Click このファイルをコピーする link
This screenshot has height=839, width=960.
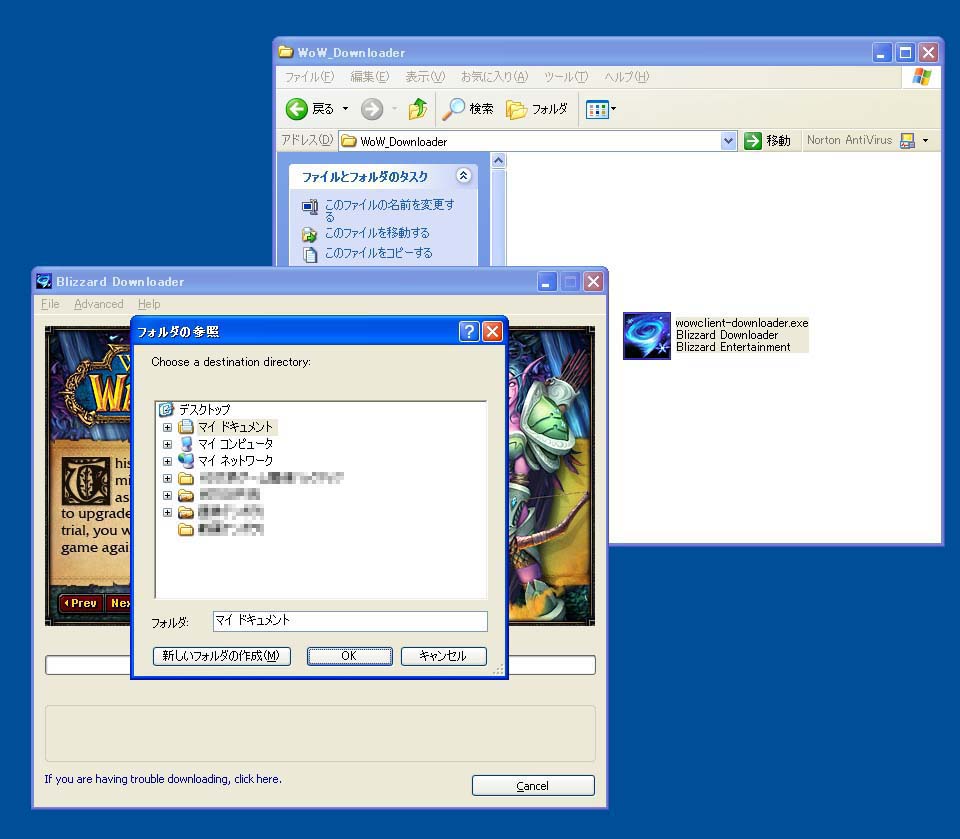tap(378, 253)
